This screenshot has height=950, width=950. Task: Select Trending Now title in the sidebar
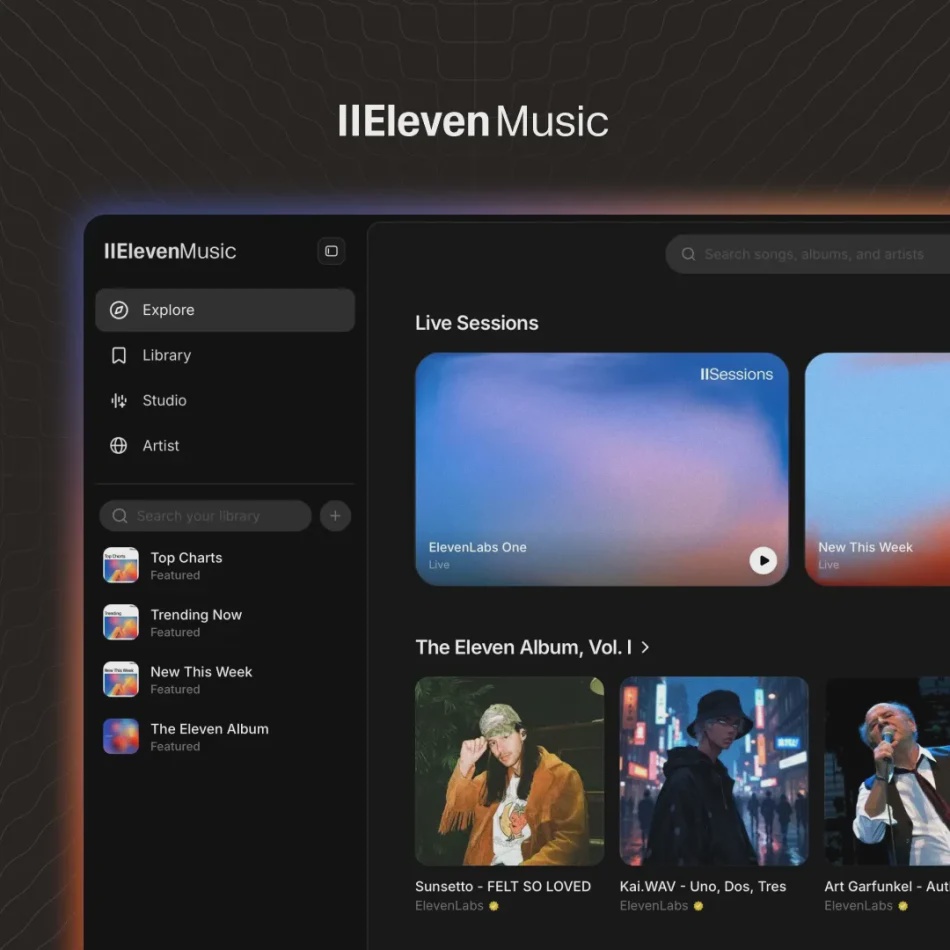[196, 615]
